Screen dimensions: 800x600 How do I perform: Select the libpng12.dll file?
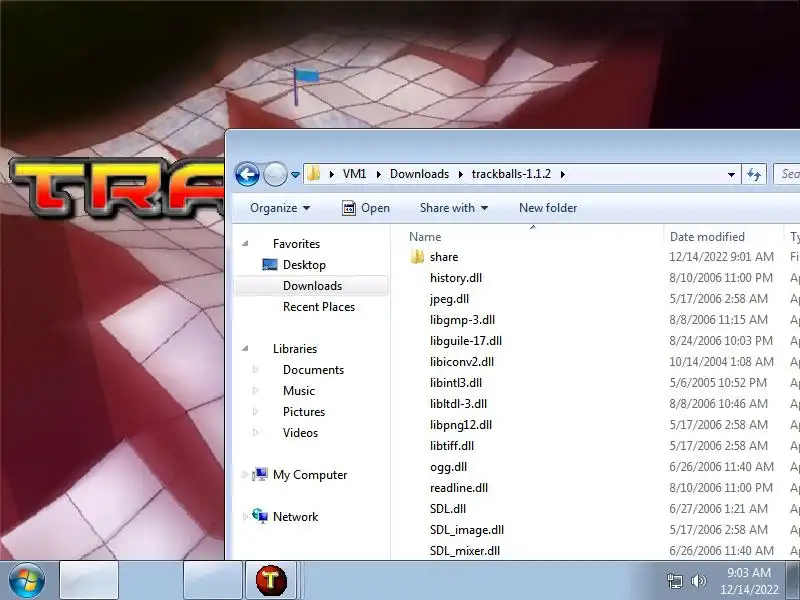click(461, 425)
